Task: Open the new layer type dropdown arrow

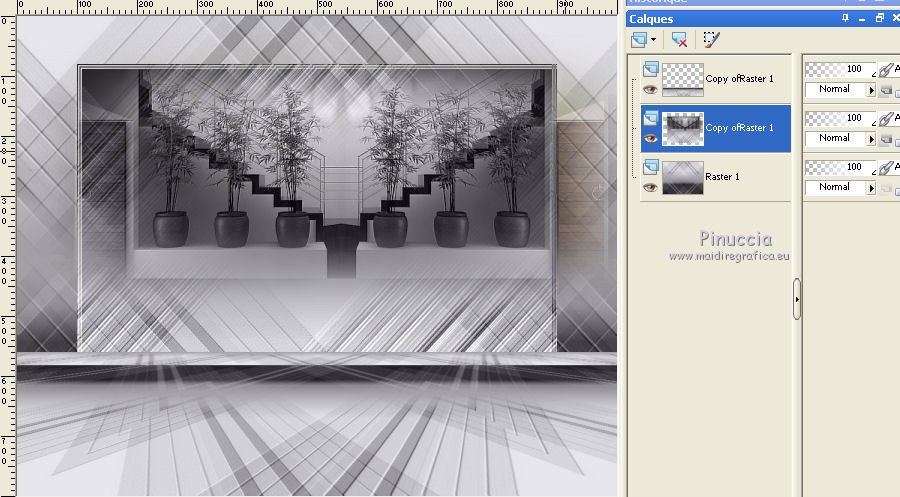Action: click(x=653, y=39)
